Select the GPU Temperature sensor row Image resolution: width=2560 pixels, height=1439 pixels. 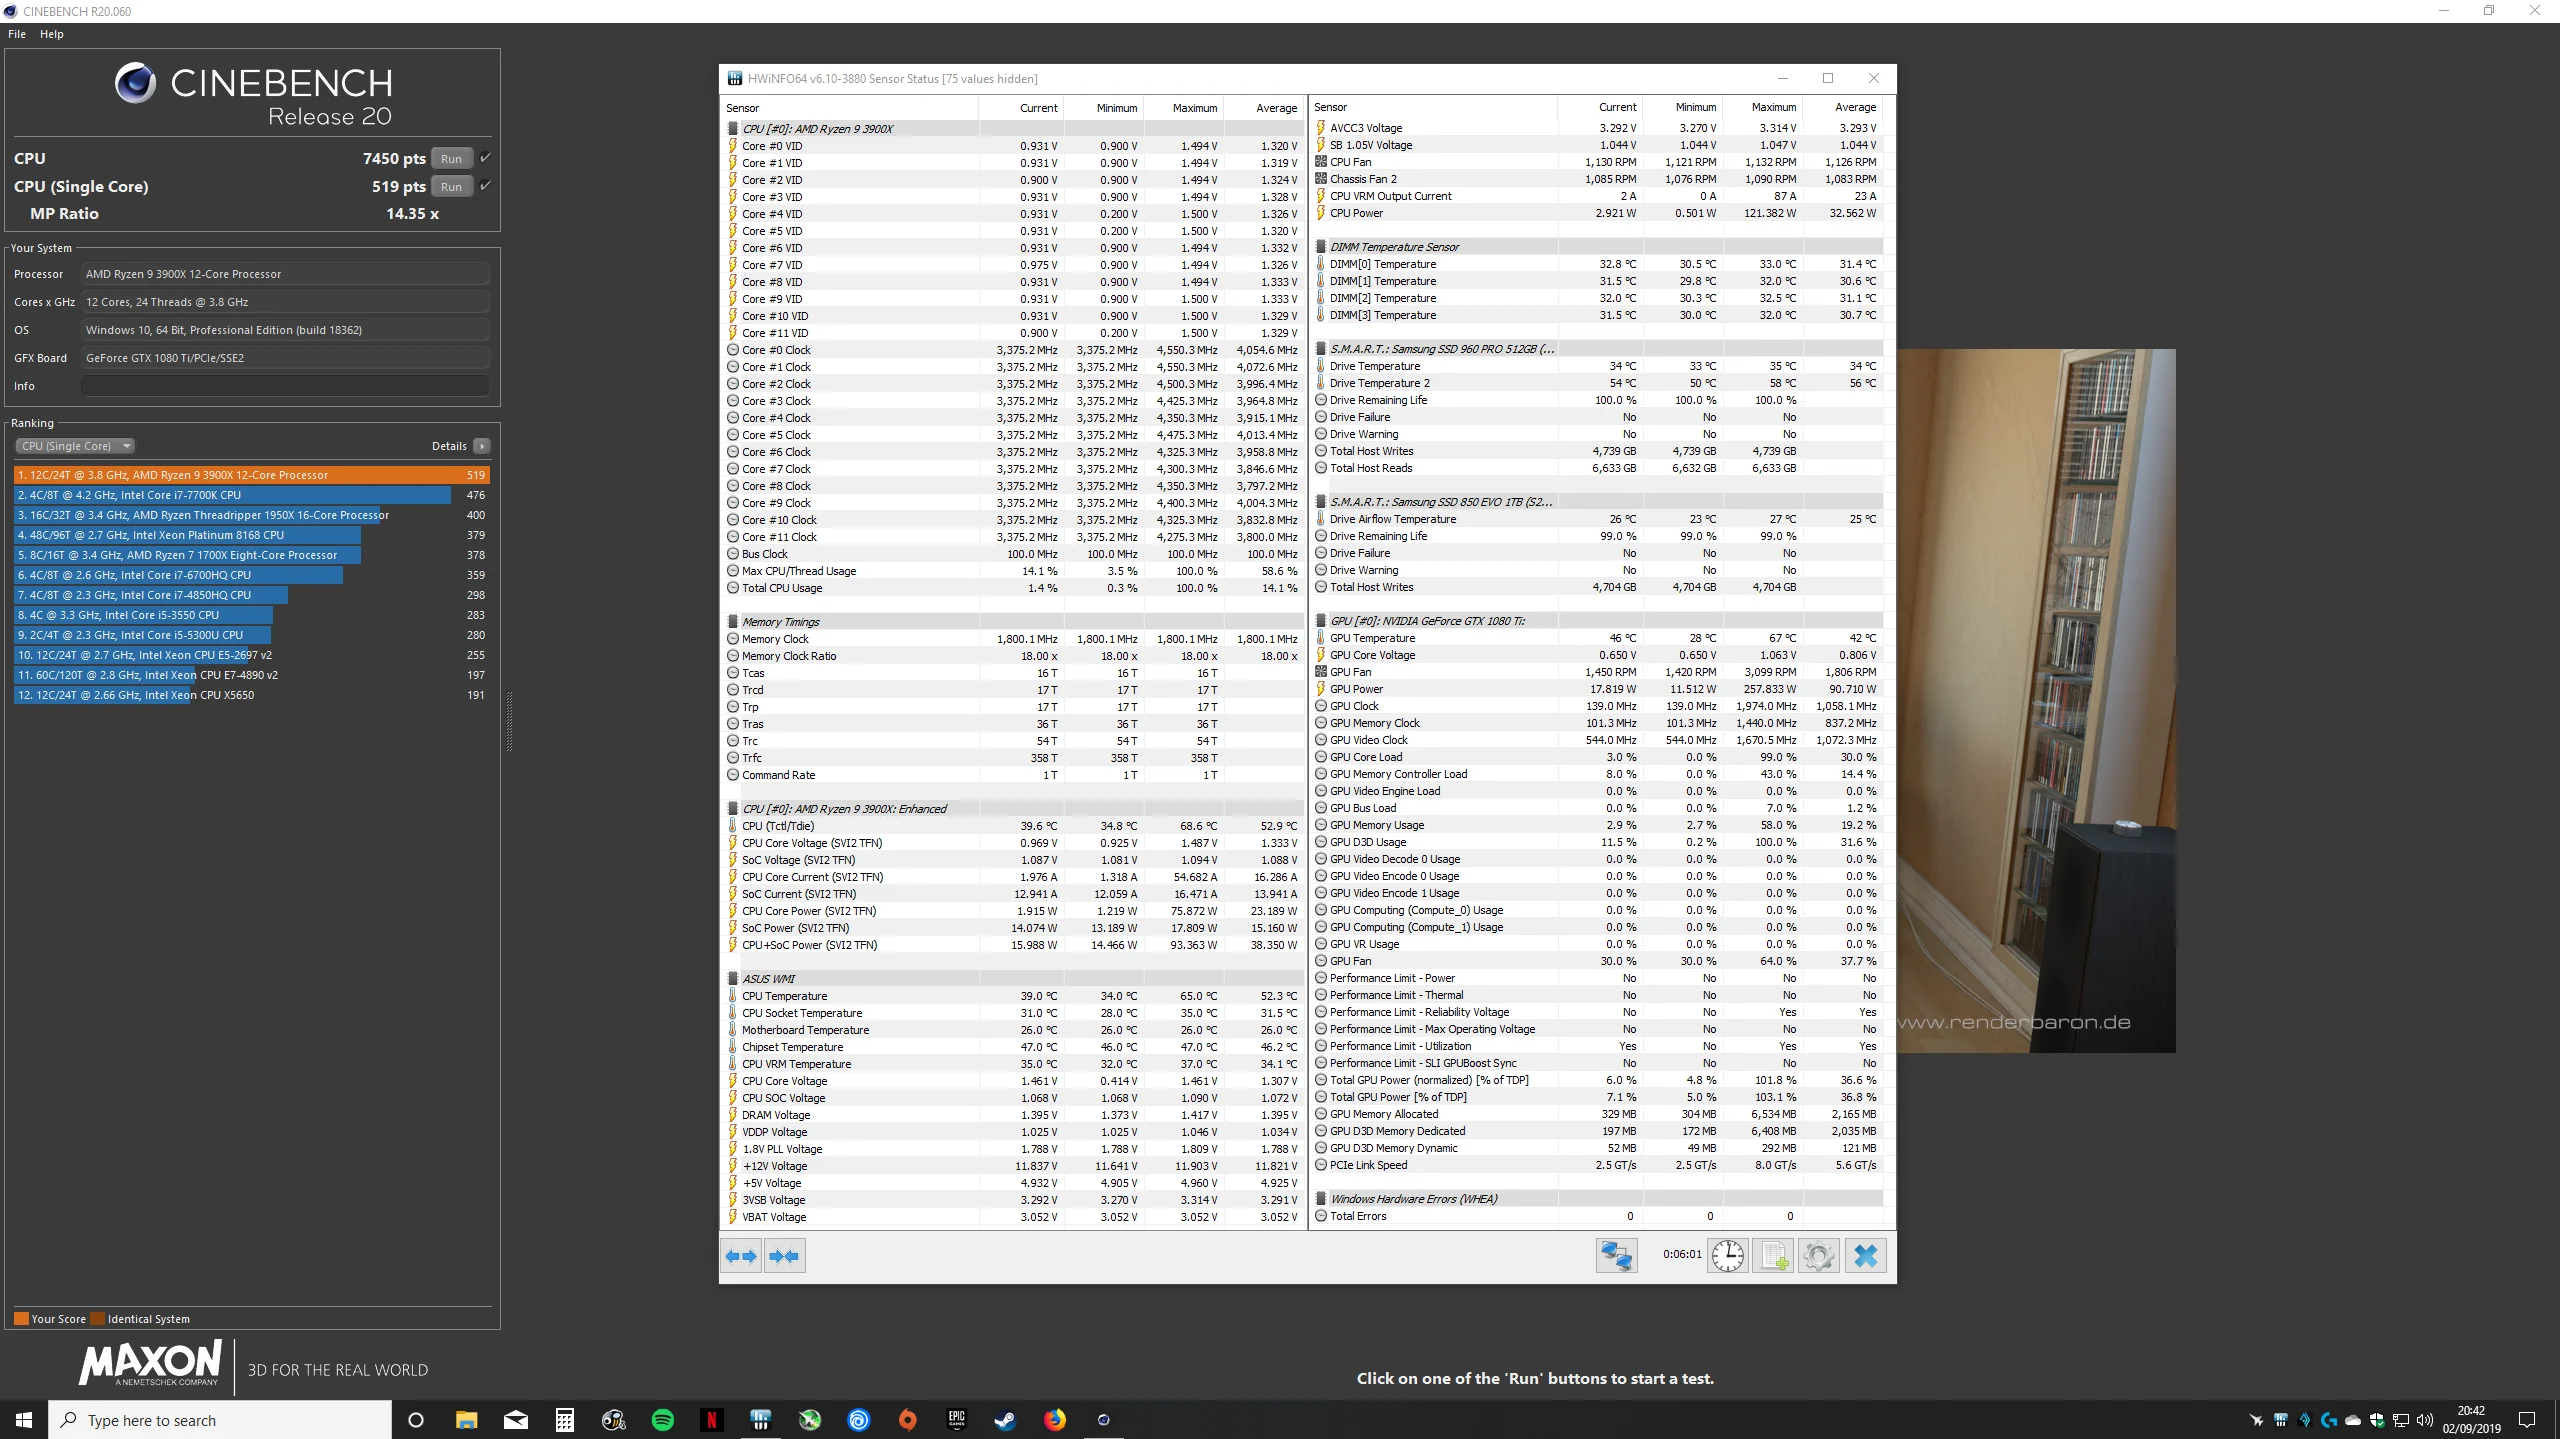click(x=1598, y=638)
